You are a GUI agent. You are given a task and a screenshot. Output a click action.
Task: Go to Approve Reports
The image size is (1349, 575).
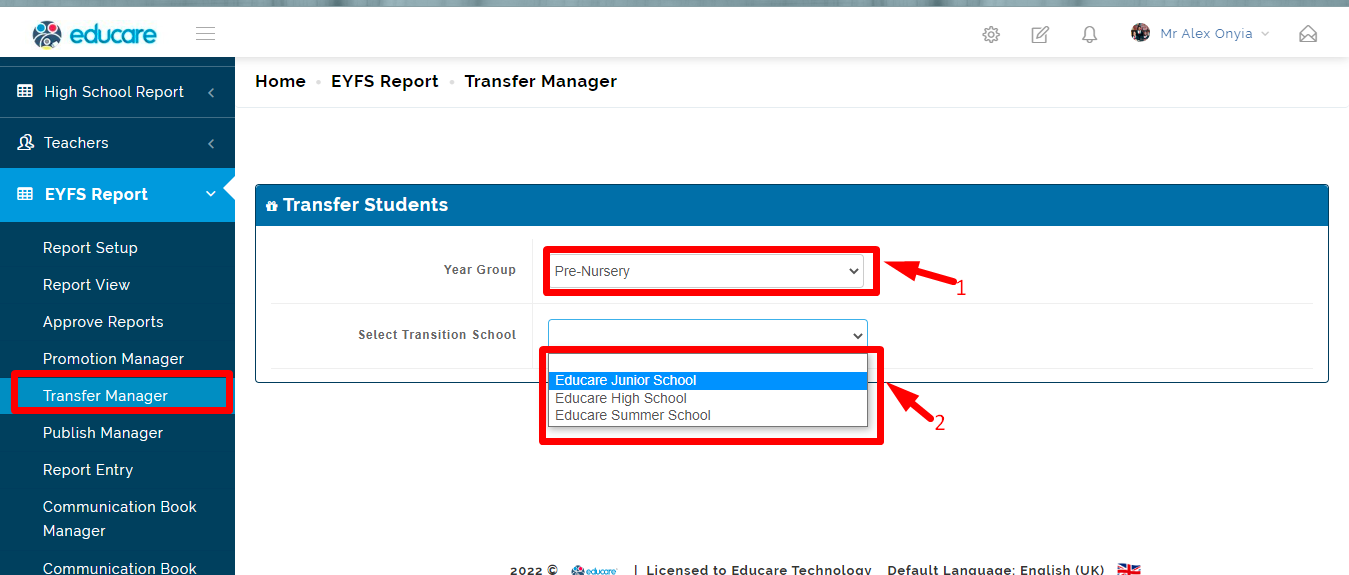pyautogui.click(x=103, y=322)
